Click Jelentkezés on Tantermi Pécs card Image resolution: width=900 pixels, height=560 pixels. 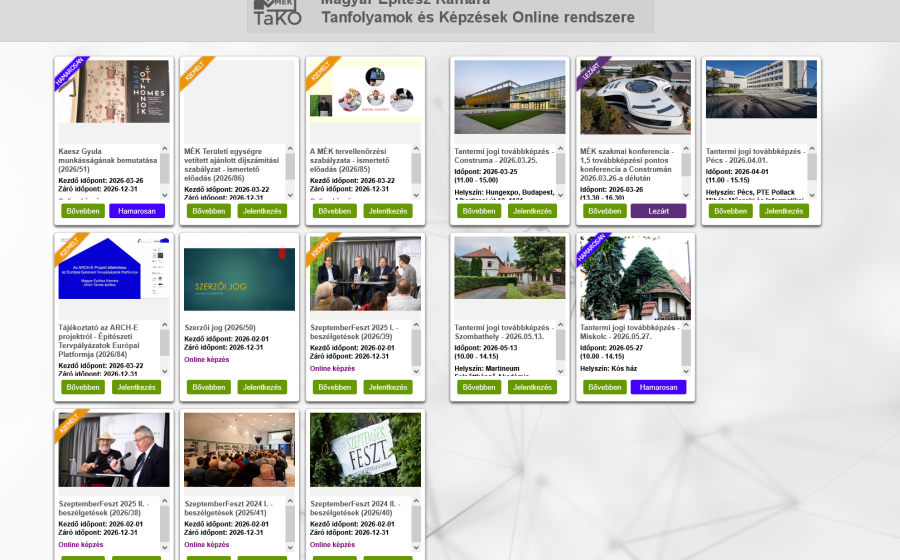tap(783, 211)
